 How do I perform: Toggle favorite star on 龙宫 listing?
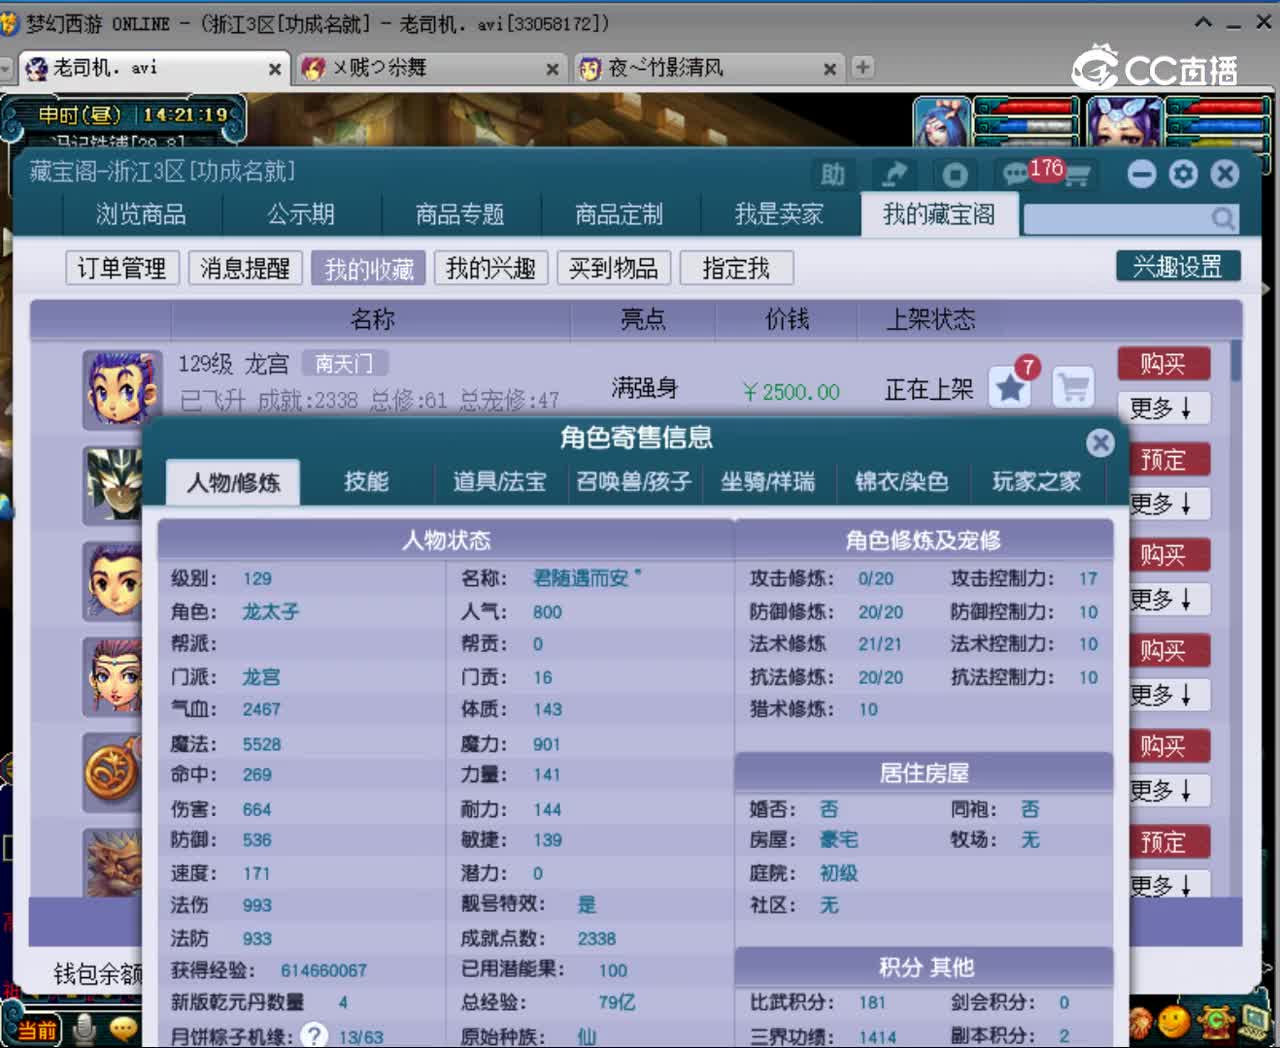(x=1011, y=388)
